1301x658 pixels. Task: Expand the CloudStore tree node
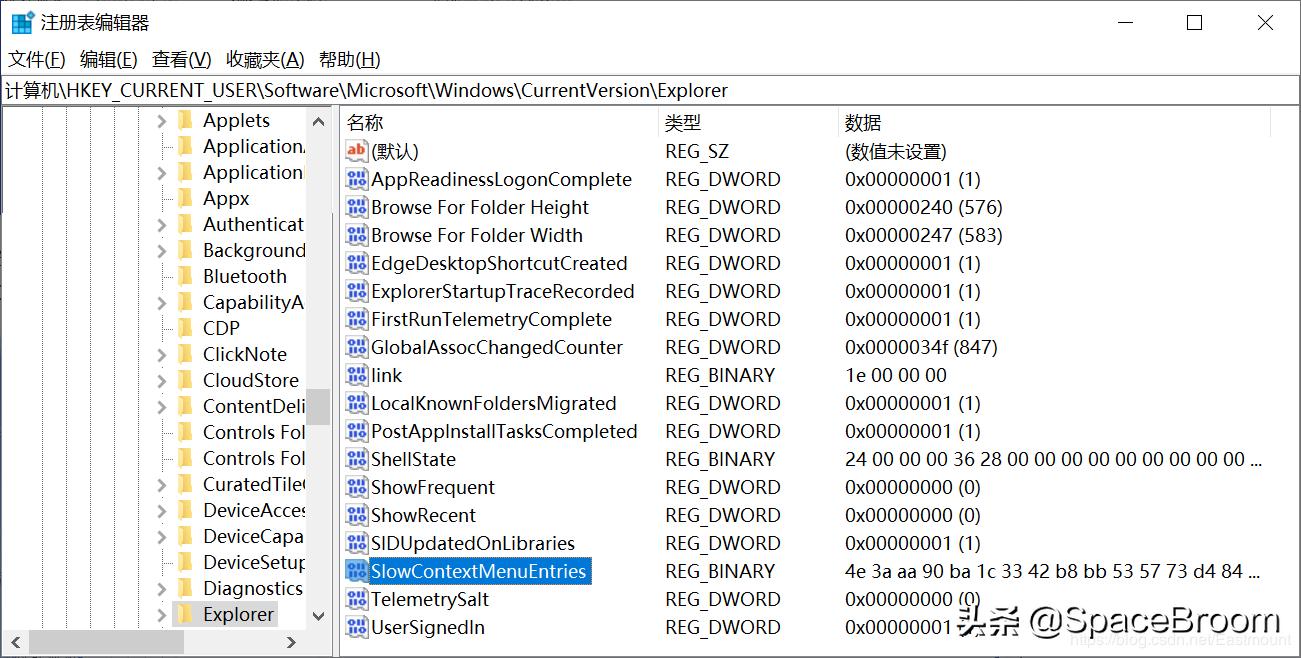coord(162,381)
